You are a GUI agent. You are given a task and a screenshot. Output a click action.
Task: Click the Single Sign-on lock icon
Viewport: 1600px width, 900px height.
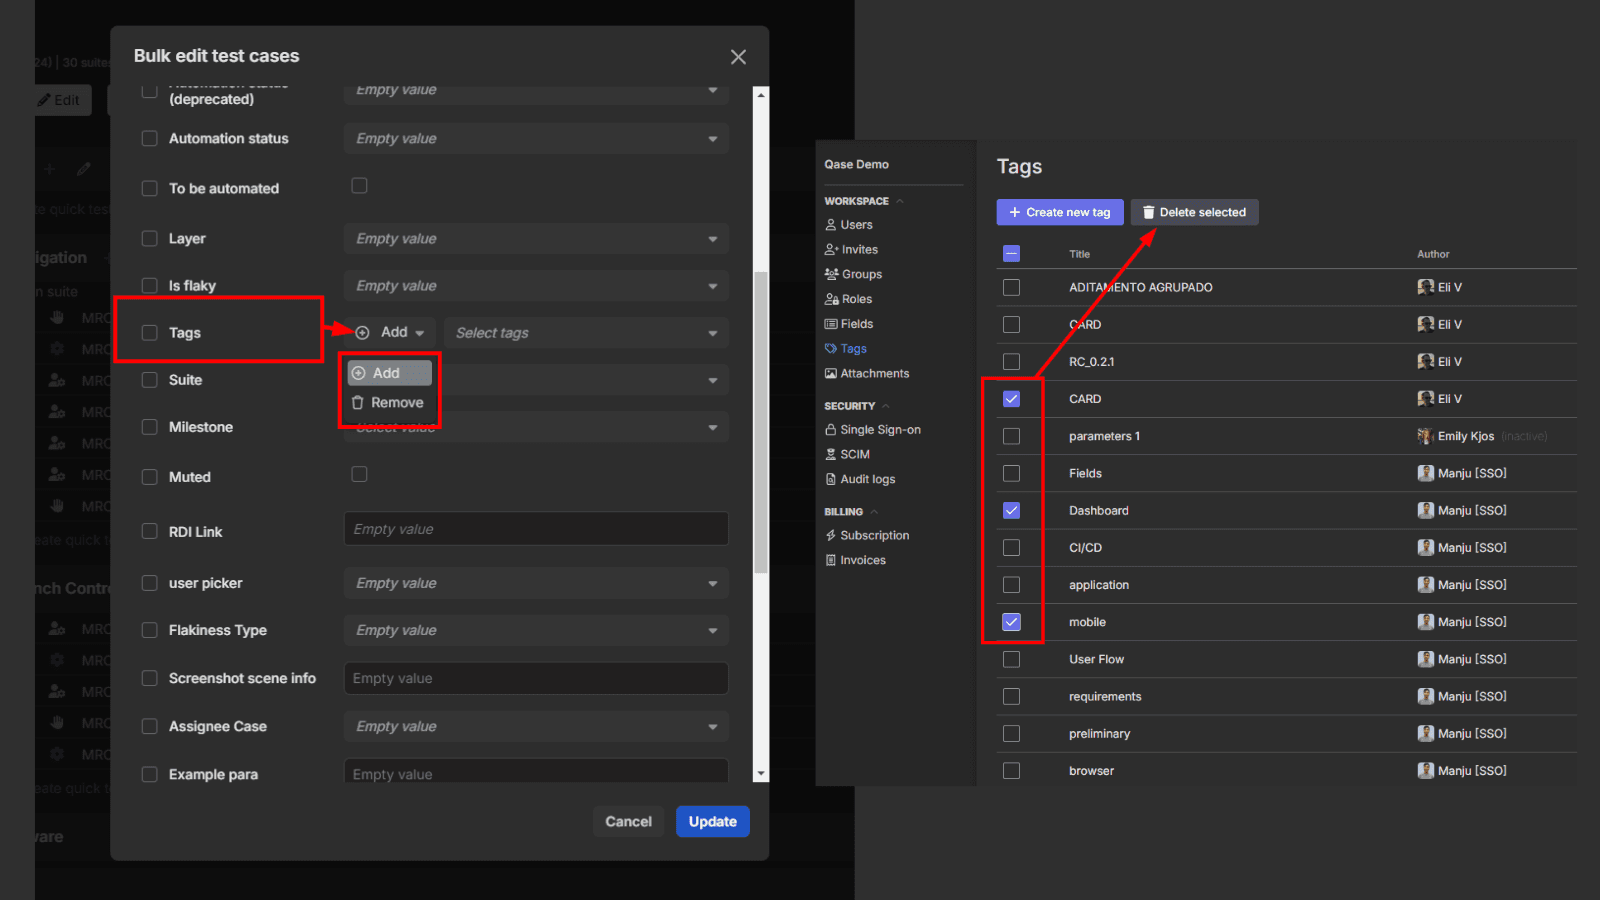[x=831, y=430]
